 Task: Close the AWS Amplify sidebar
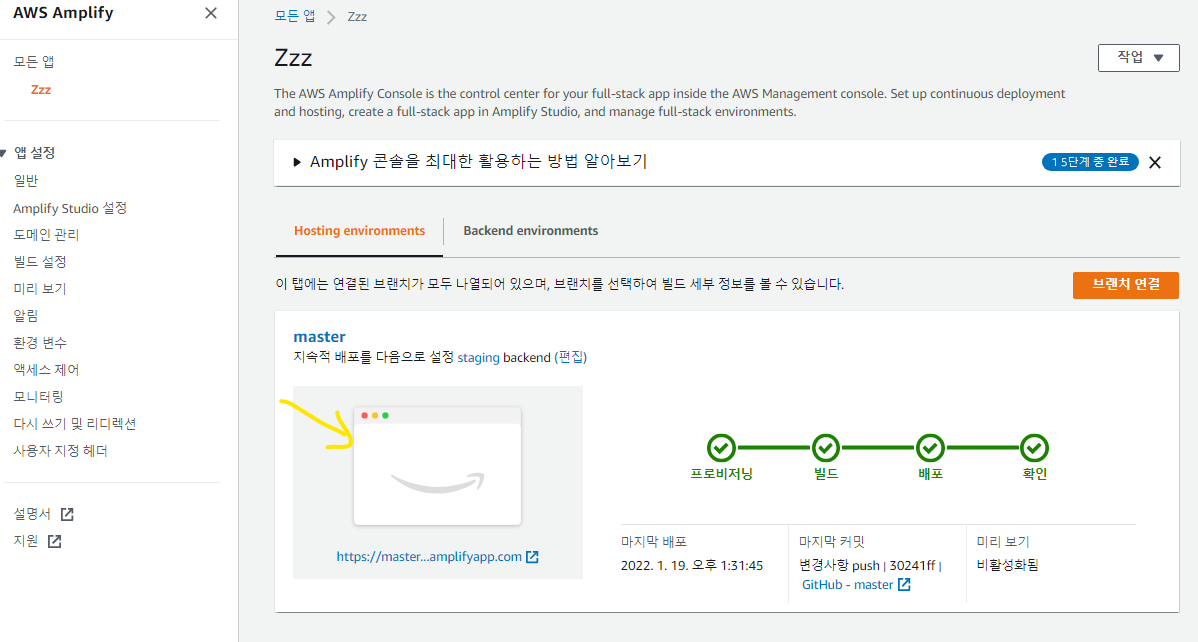tap(211, 13)
